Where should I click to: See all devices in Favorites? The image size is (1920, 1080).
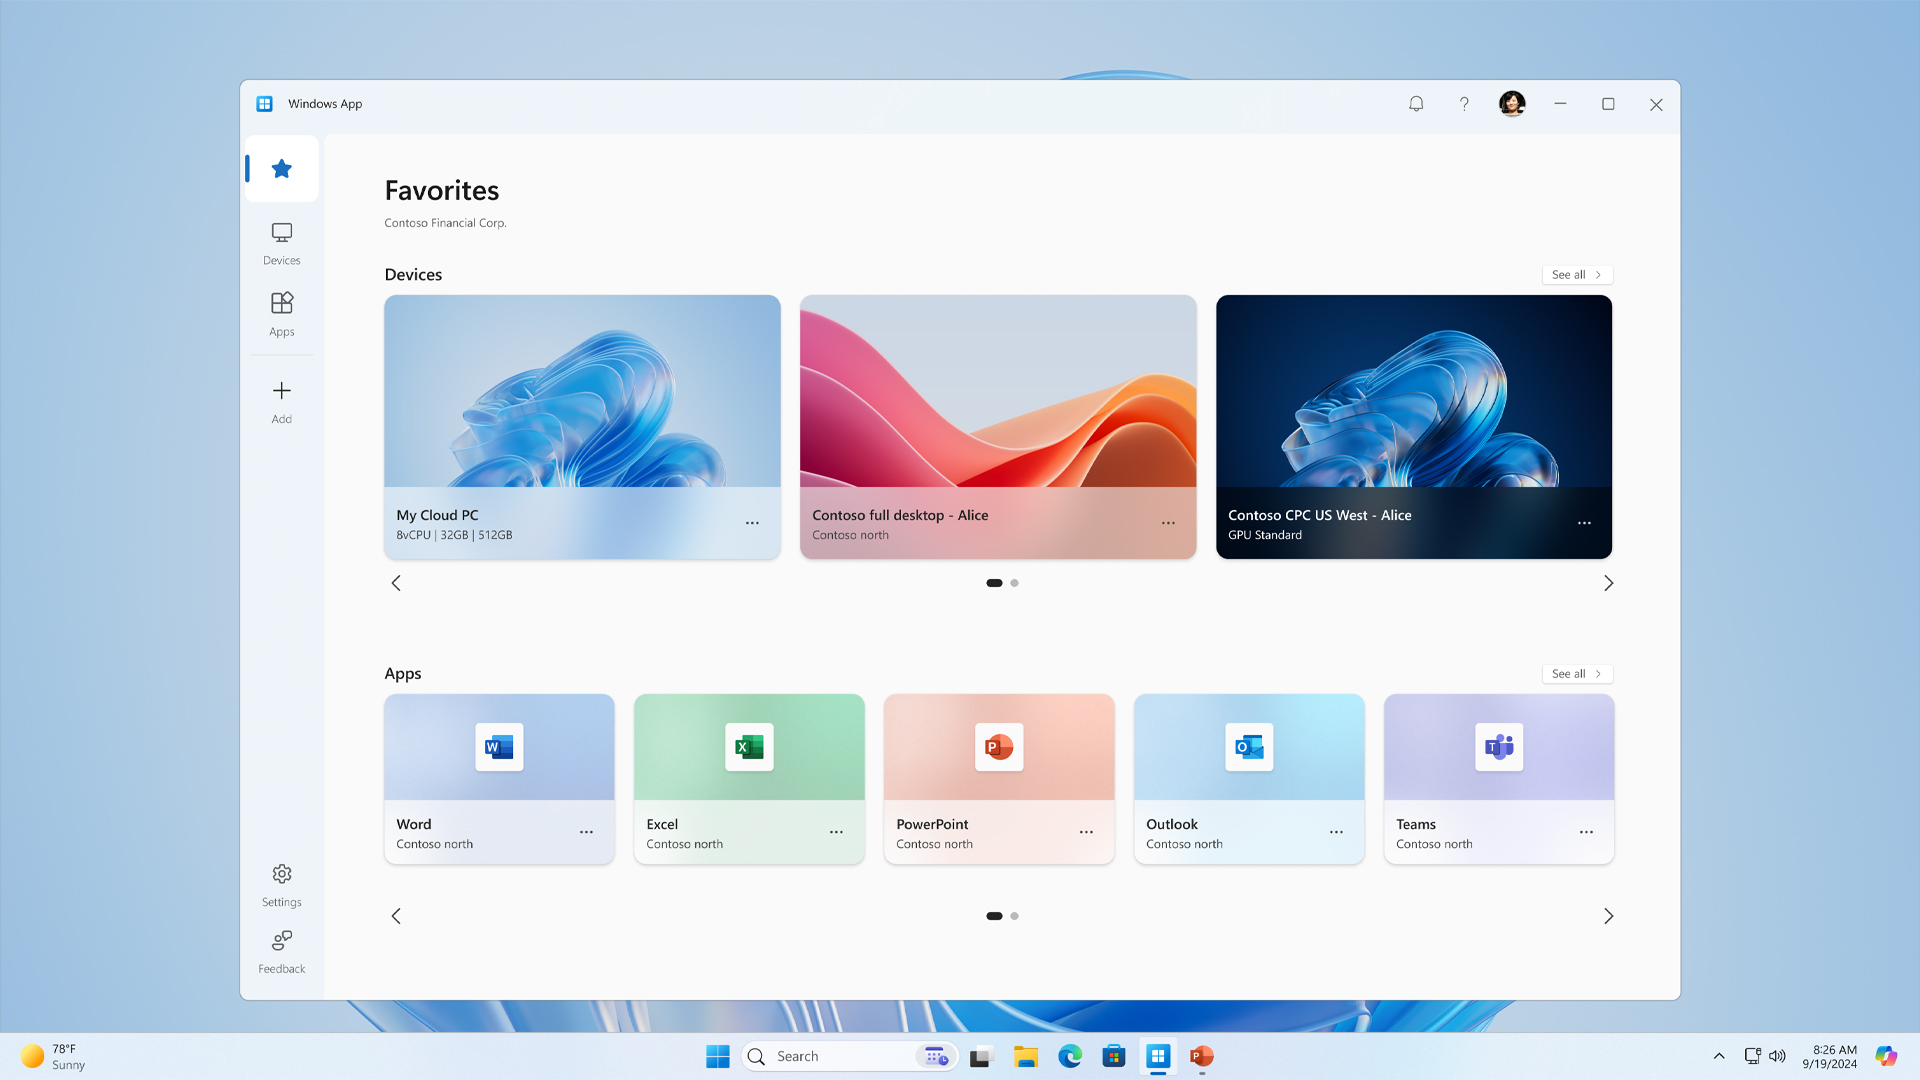point(1576,273)
